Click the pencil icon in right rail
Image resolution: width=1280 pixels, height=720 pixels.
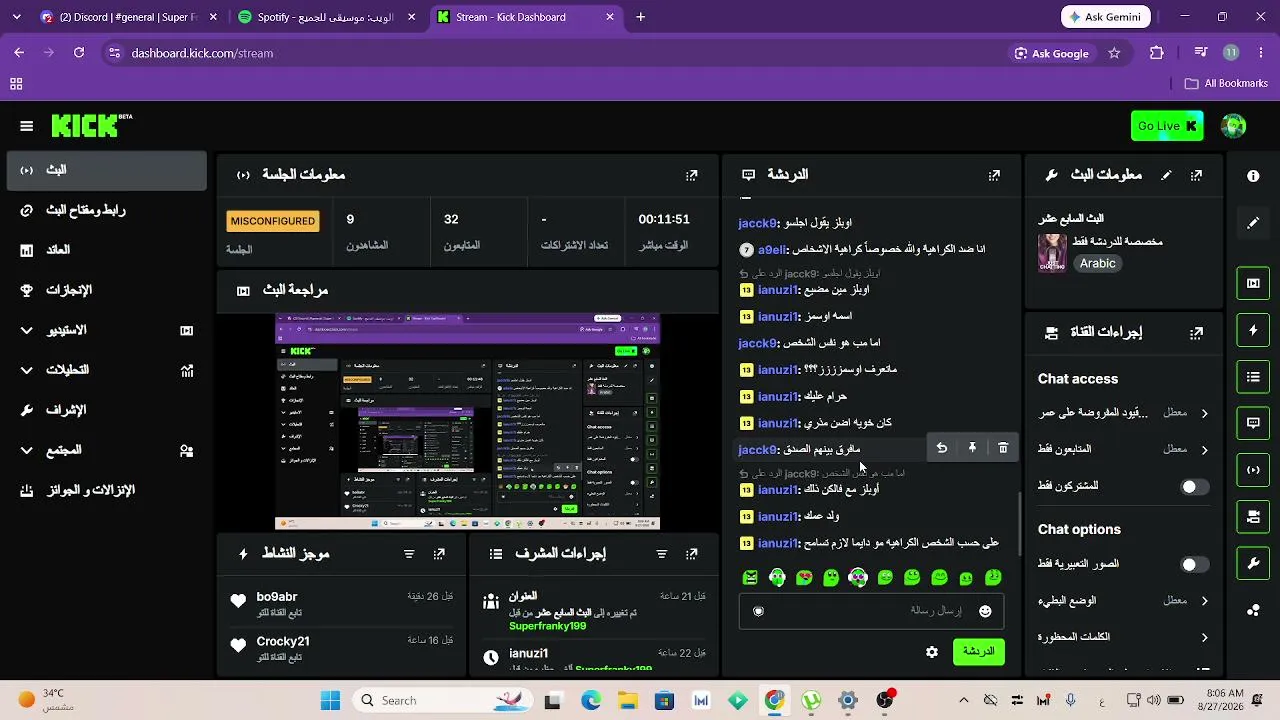pyautogui.click(x=1253, y=223)
